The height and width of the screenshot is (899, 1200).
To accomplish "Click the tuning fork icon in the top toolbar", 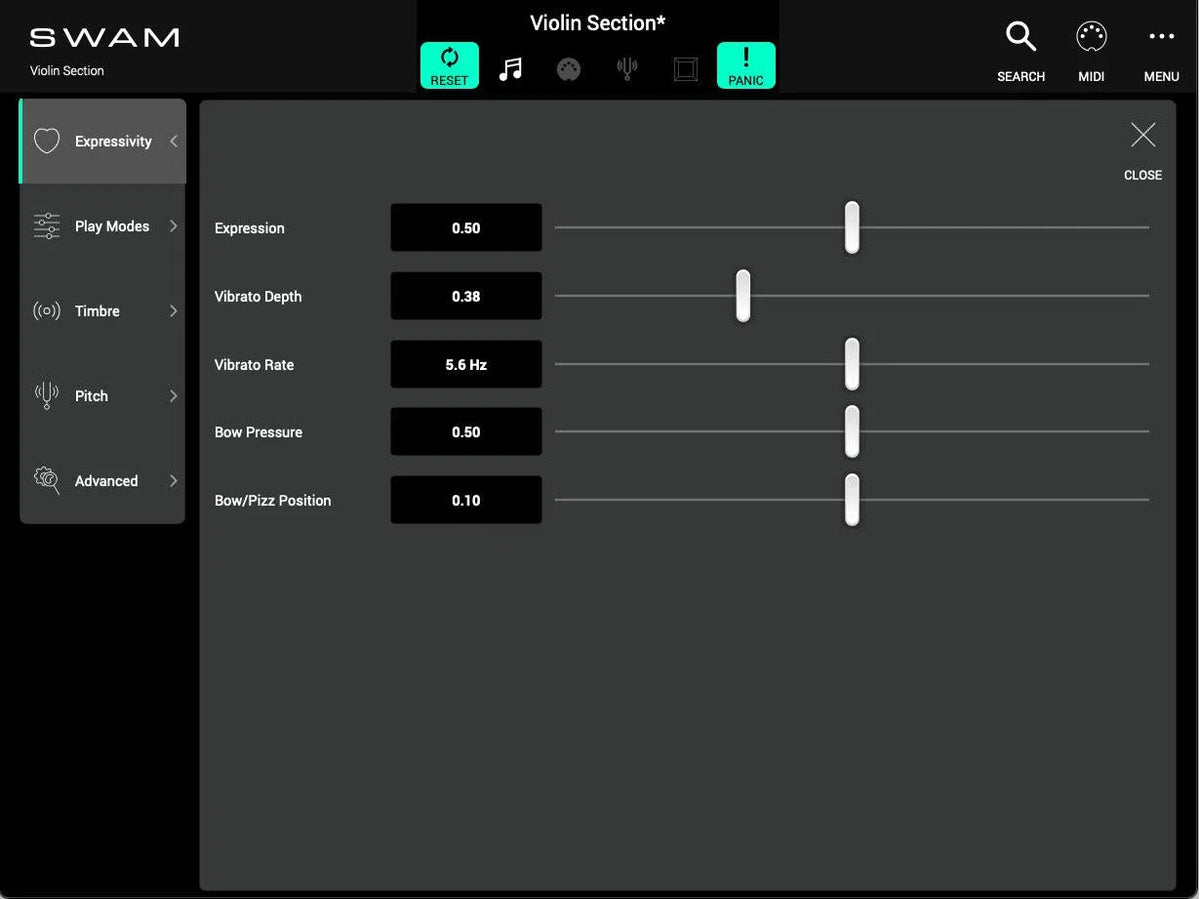I will [627, 68].
